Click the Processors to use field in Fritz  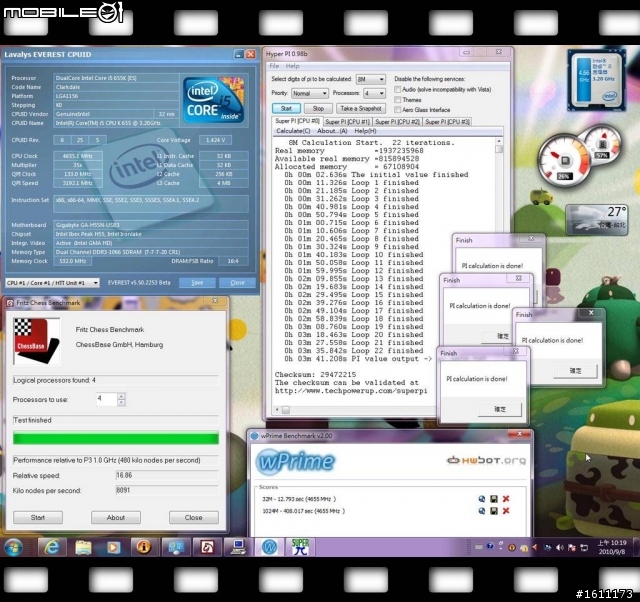(107, 399)
